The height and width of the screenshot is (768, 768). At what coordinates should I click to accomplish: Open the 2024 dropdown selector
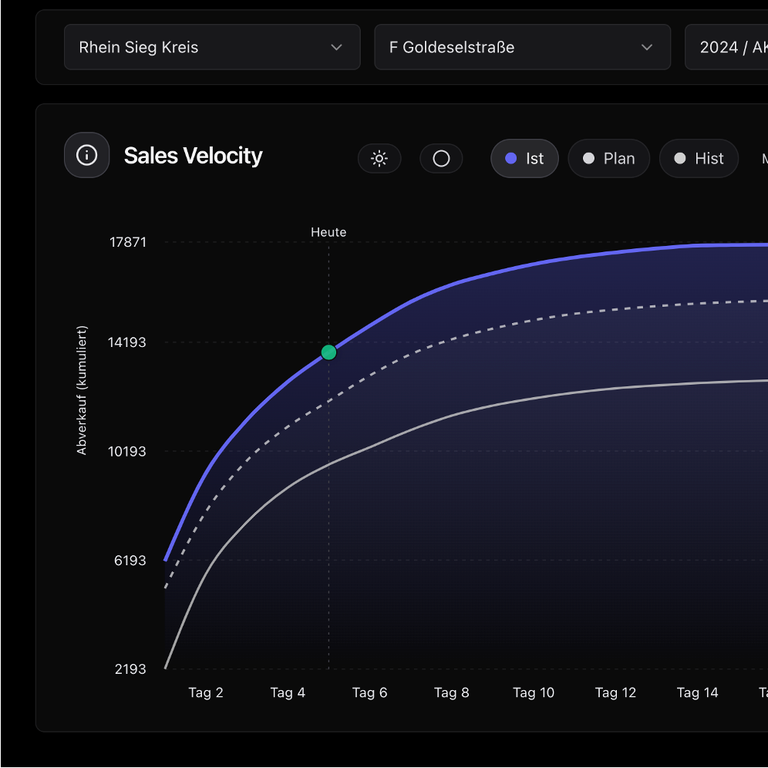click(x=726, y=47)
